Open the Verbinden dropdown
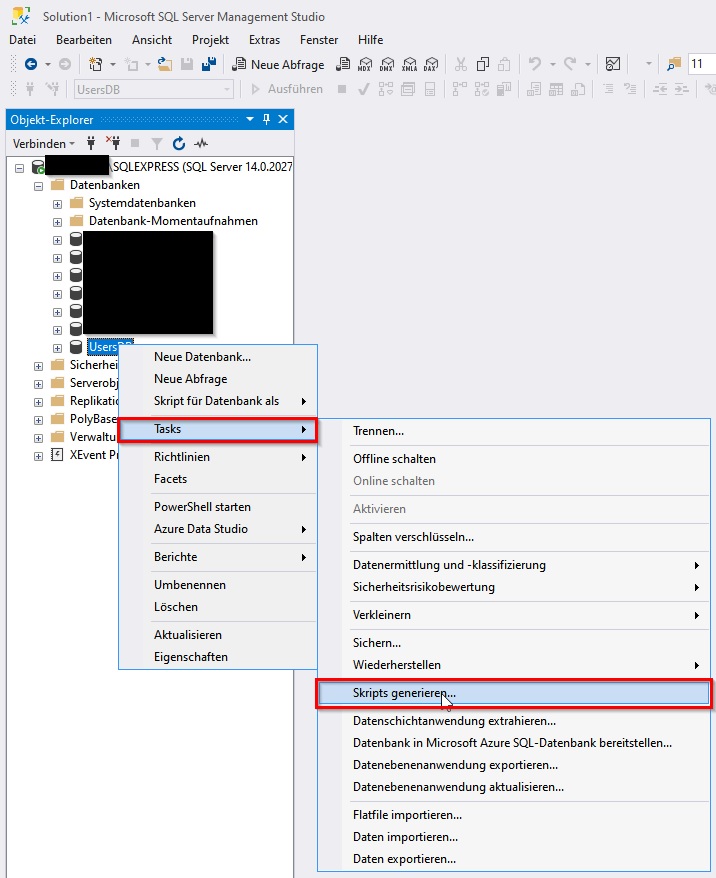The image size is (716, 878). (x=44, y=143)
